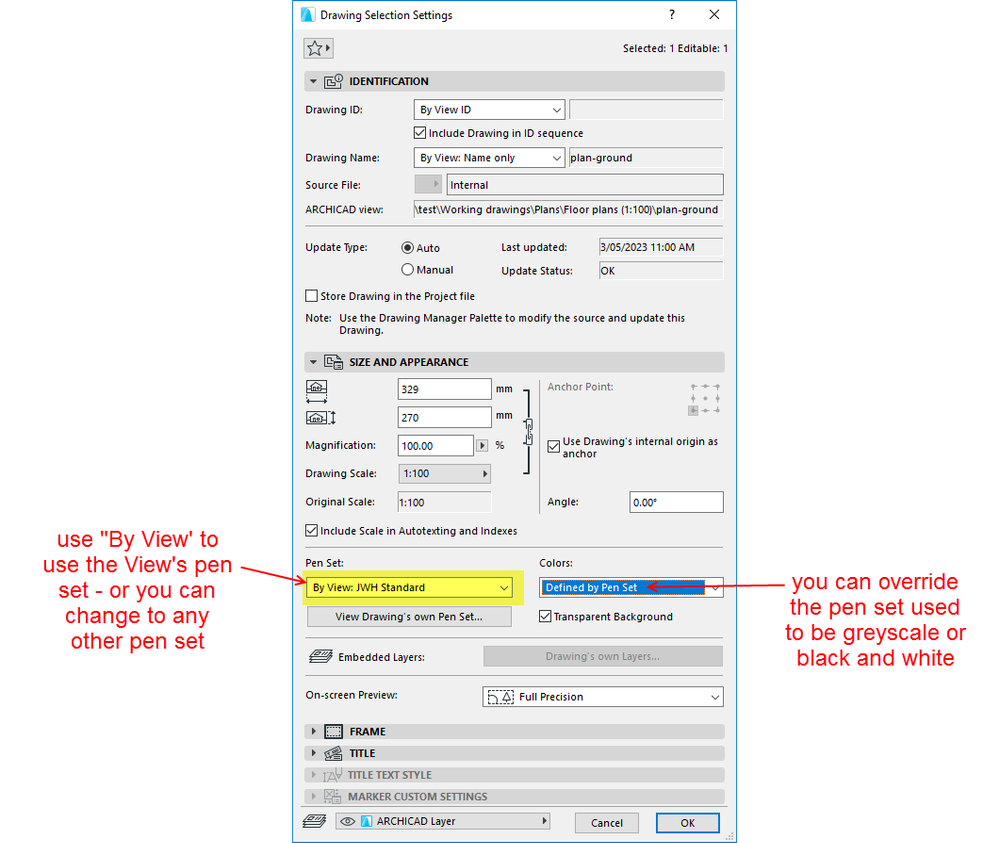The height and width of the screenshot is (843, 999).
Task: Toggle Include Scale in Autotexting and Indexes
Action: [x=312, y=530]
